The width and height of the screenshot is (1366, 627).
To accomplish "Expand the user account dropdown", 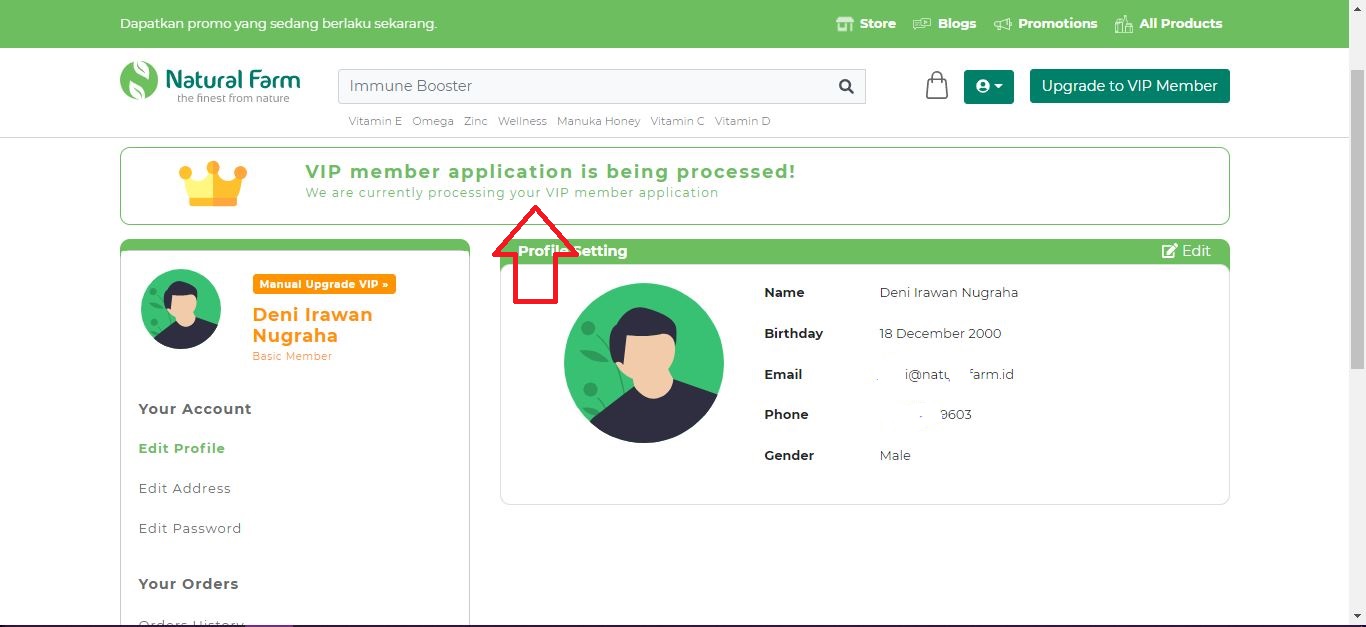I will click(x=988, y=86).
